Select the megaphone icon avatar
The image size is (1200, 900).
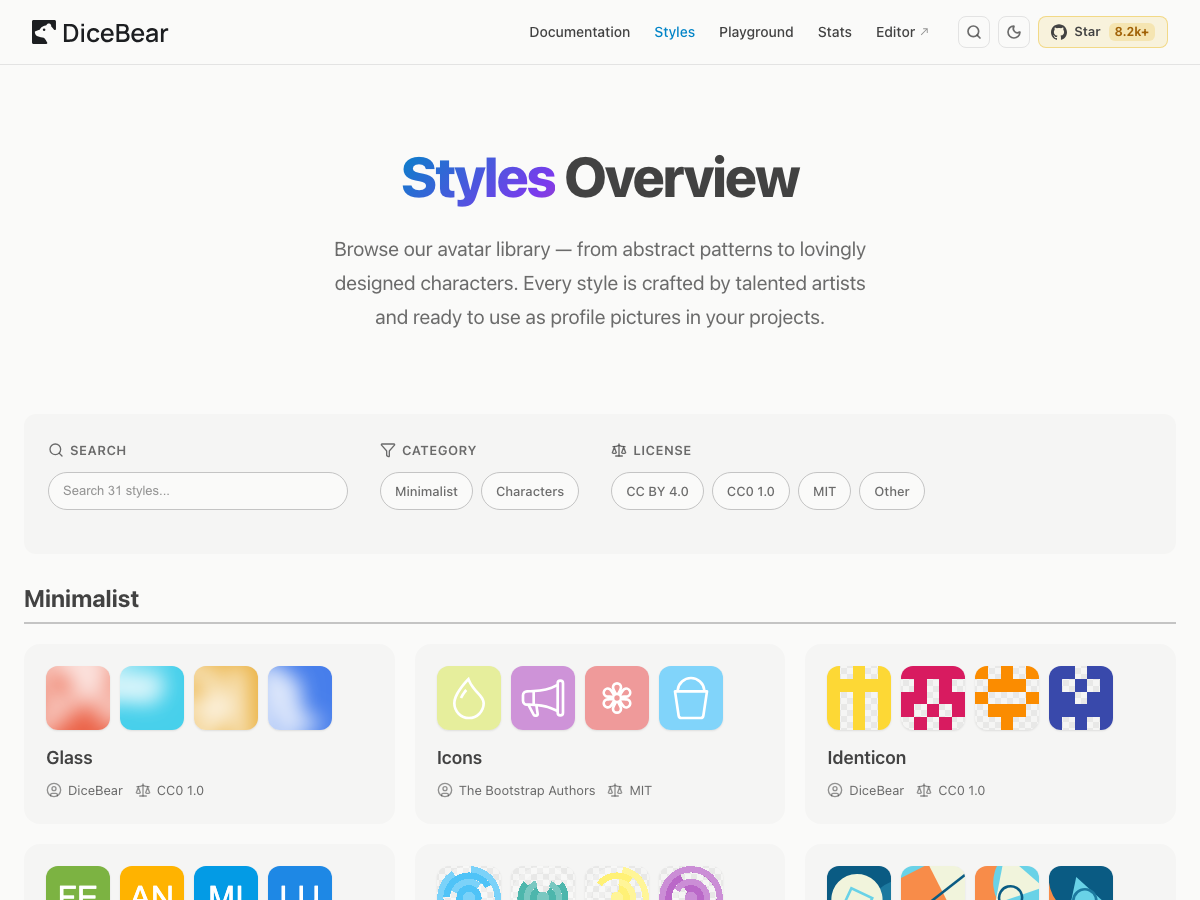543,698
